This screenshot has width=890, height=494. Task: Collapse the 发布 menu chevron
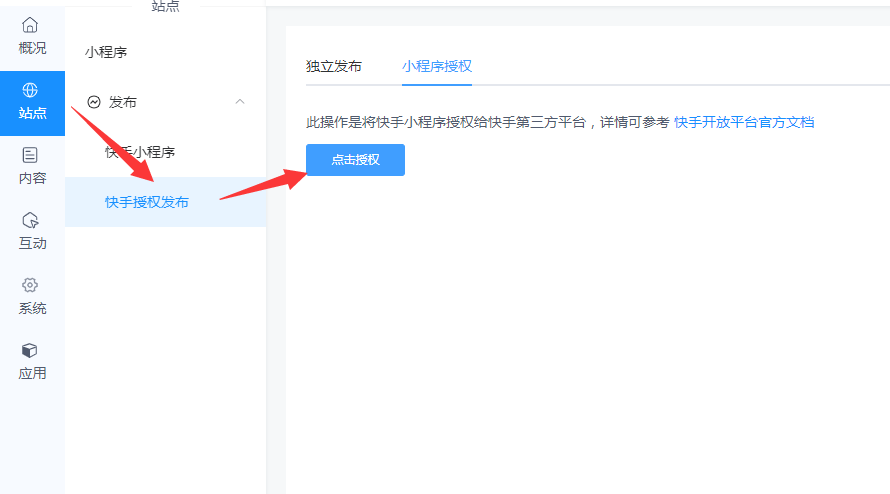240,102
